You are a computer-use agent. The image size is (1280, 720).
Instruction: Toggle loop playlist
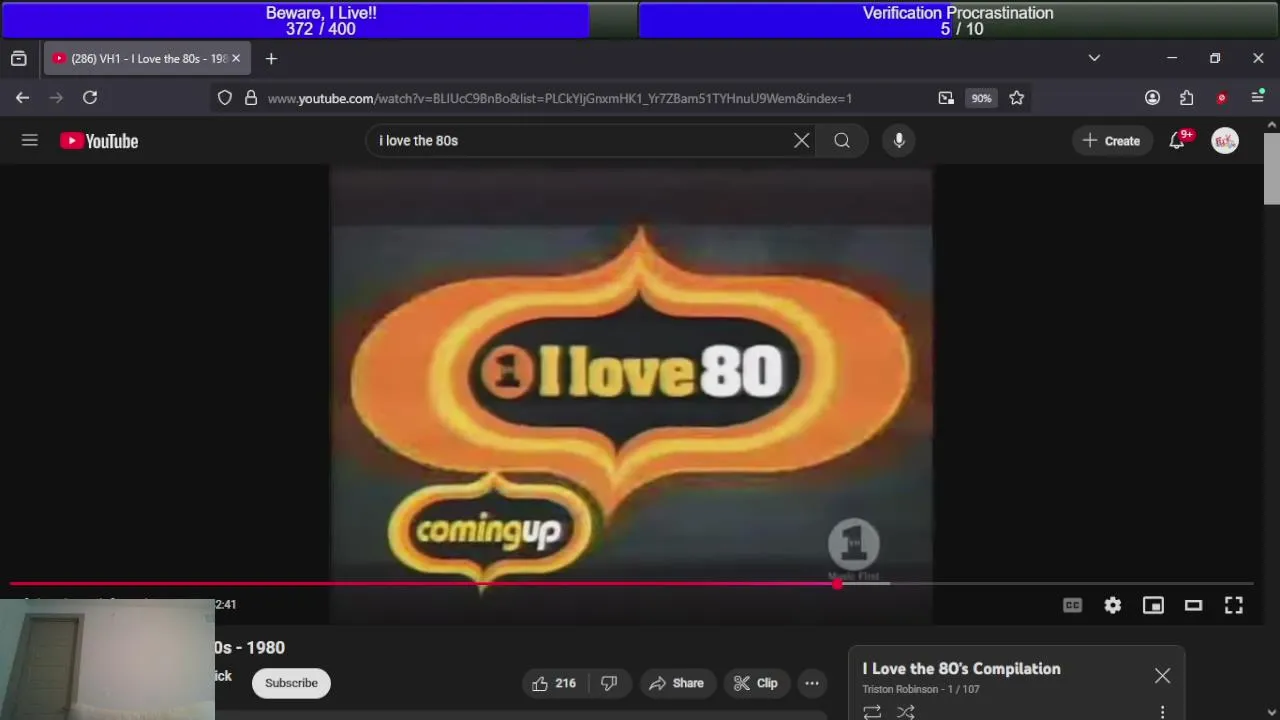872,712
